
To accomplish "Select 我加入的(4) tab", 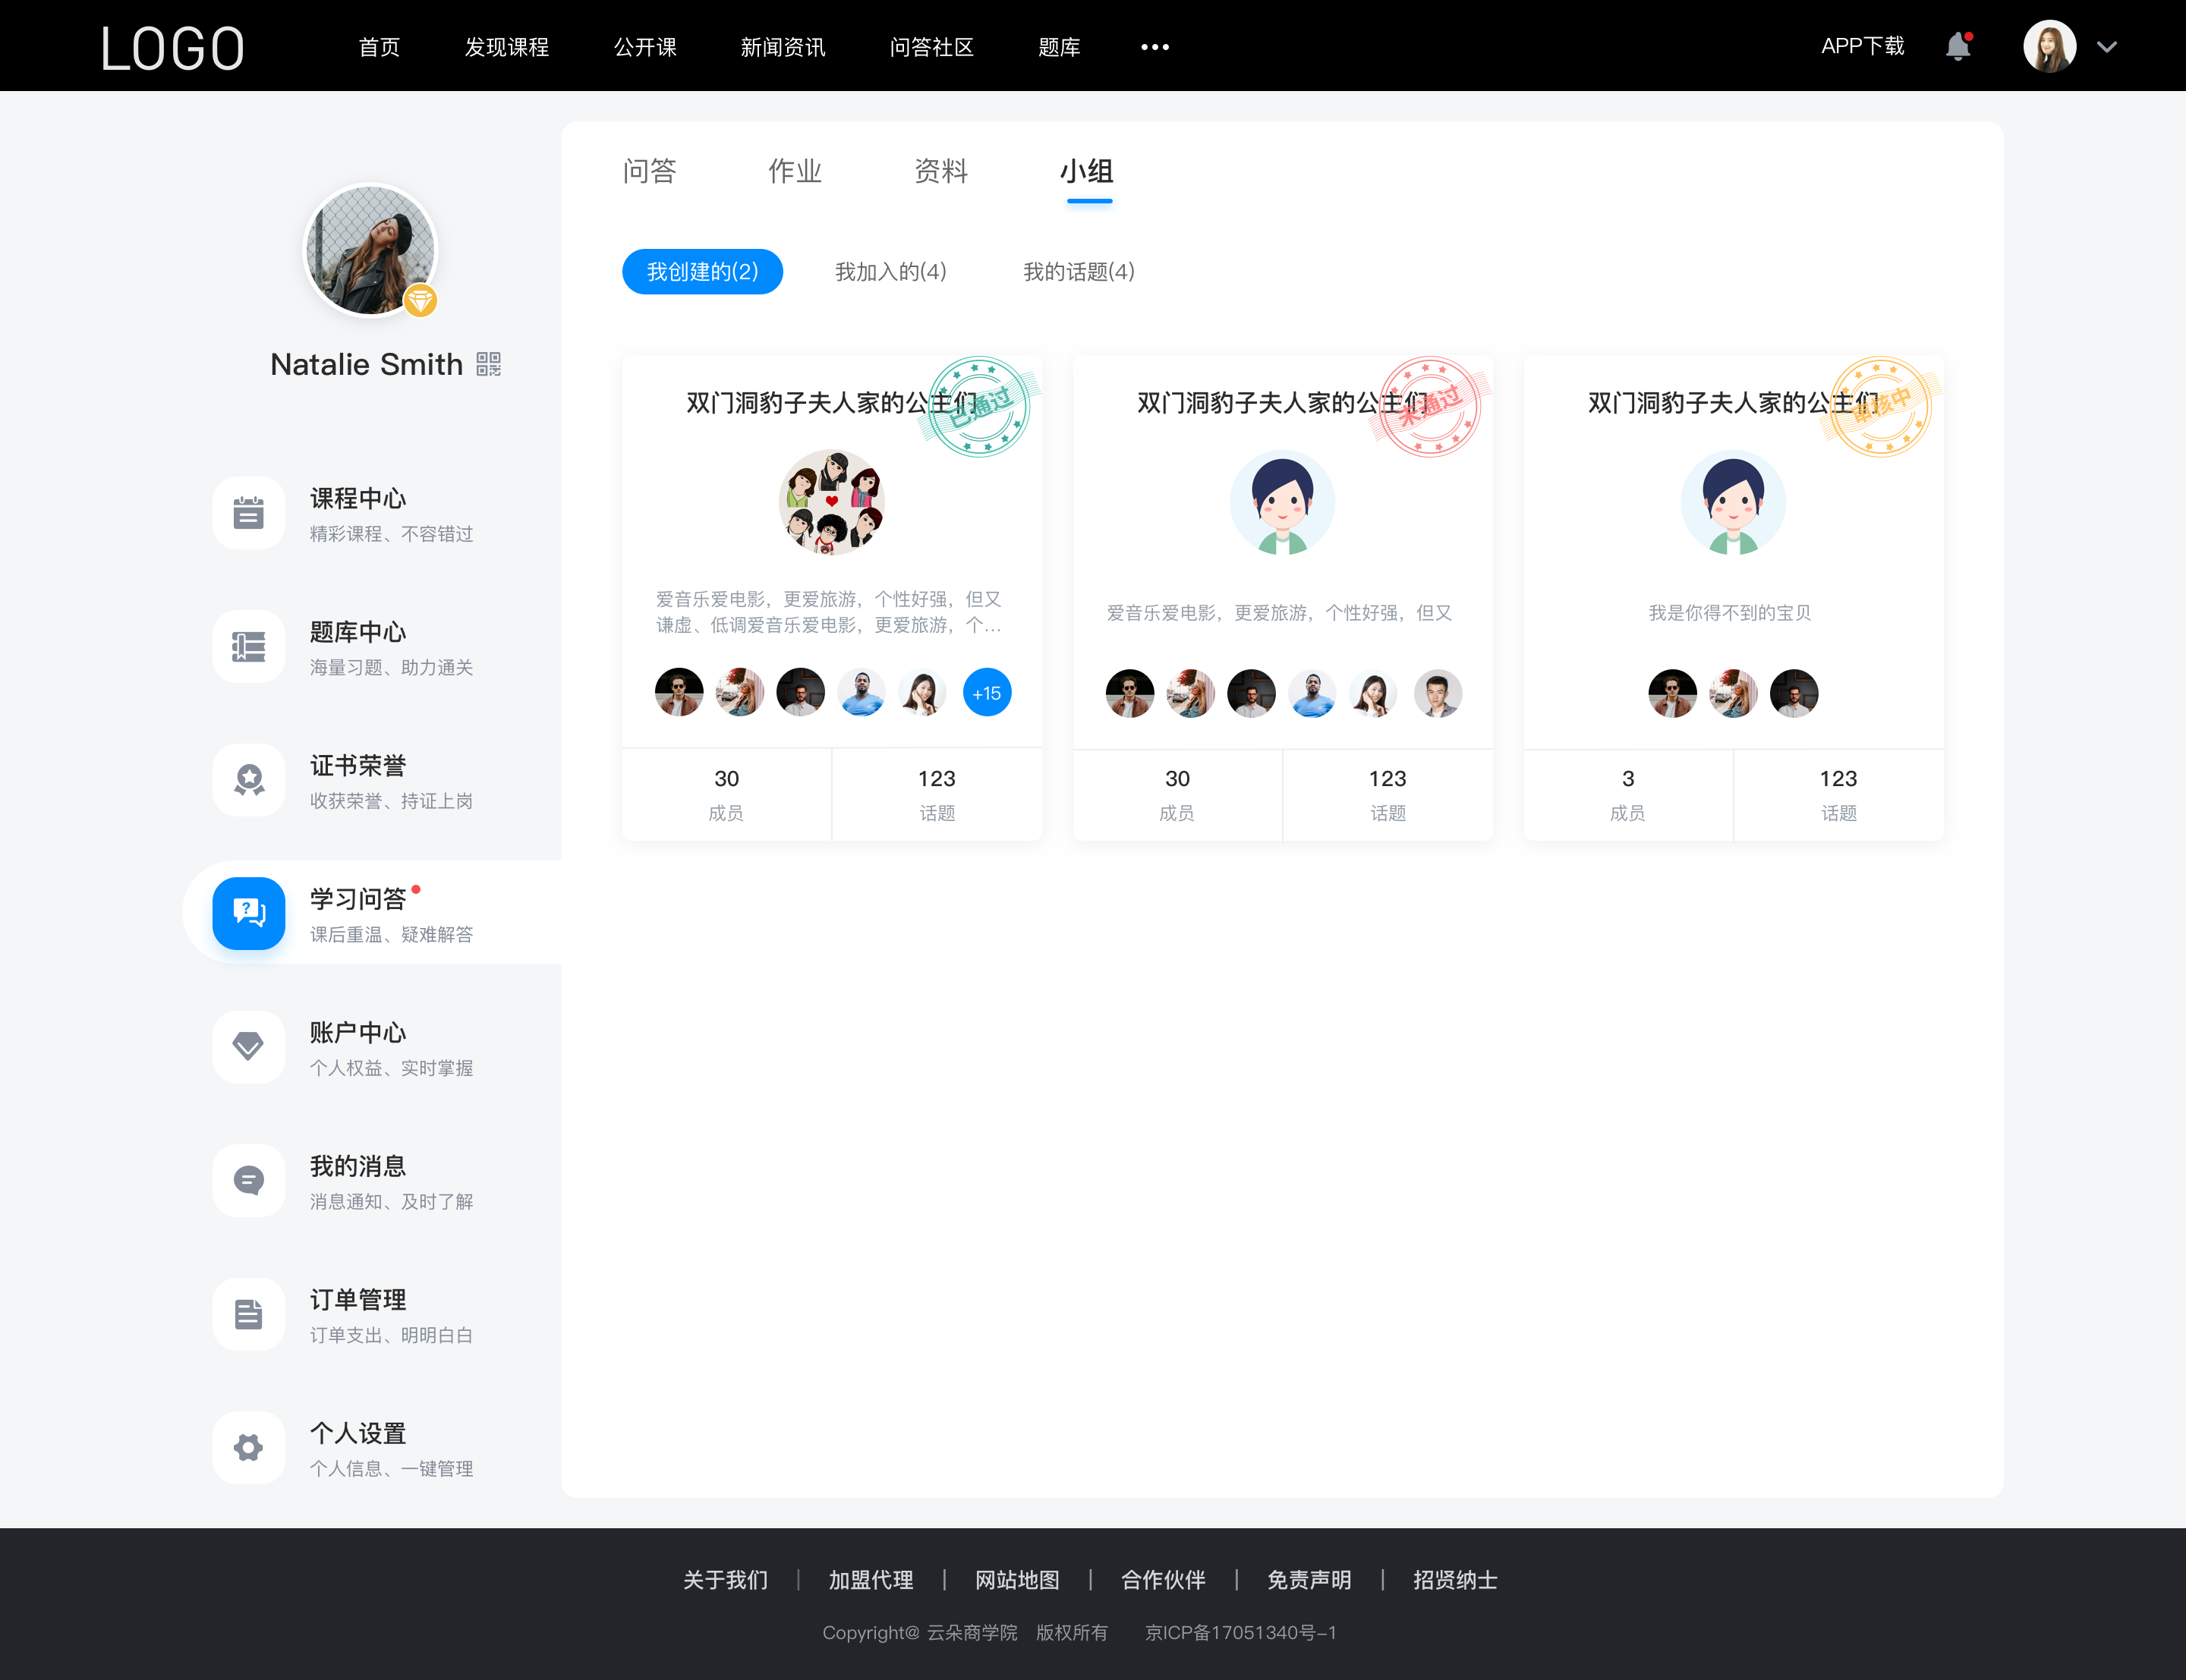I will [890, 270].
